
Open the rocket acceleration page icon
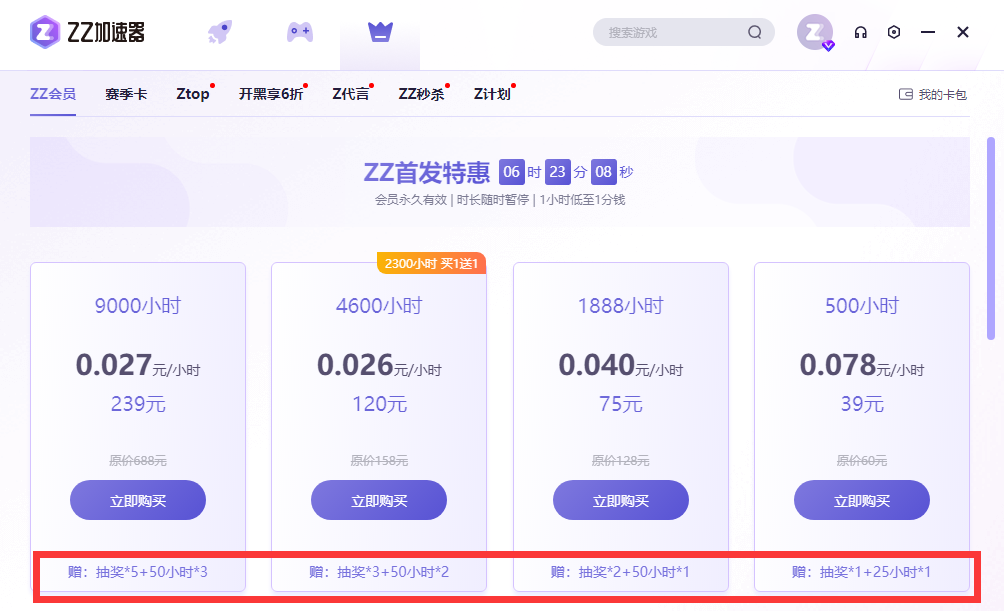[220, 32]
